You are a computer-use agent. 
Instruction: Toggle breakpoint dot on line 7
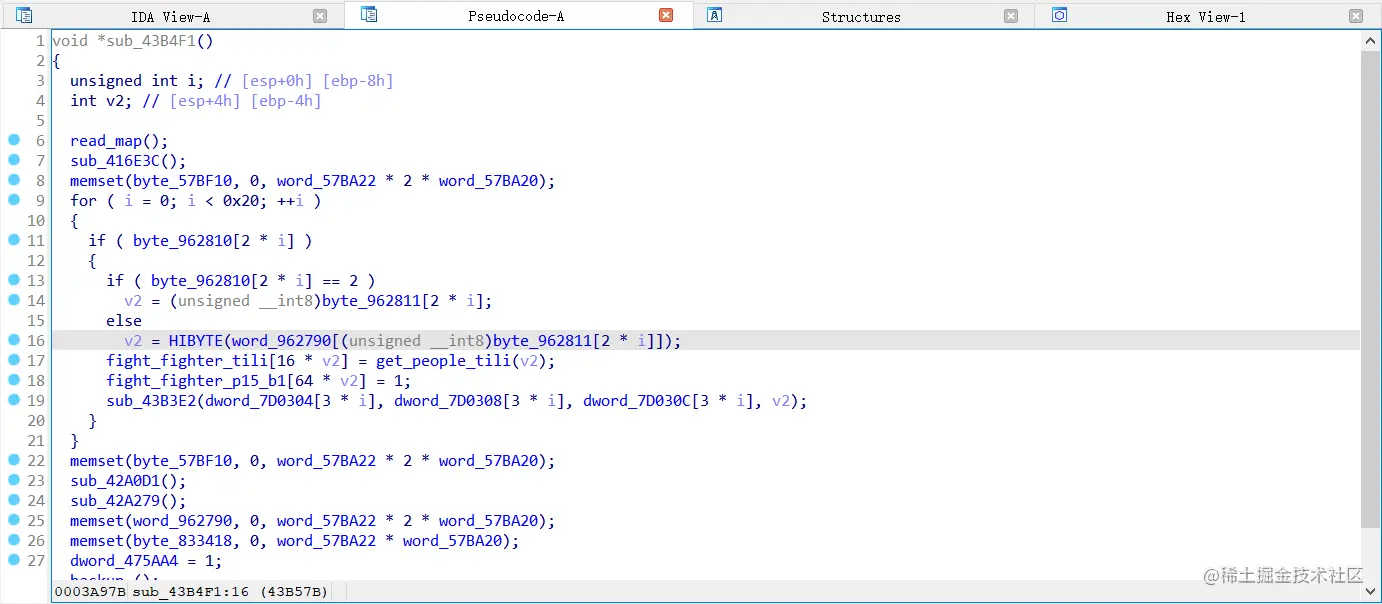14,160
